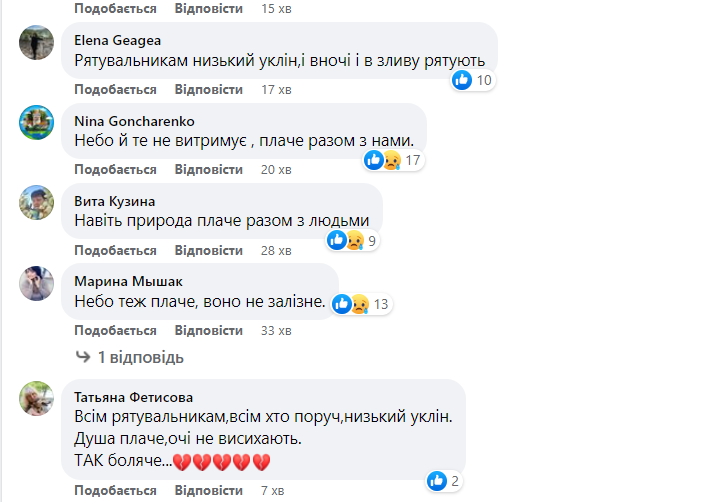Reply to Татьяна Фетисова's comment
The height and width of the screenshot is (502, 701).
208,491
